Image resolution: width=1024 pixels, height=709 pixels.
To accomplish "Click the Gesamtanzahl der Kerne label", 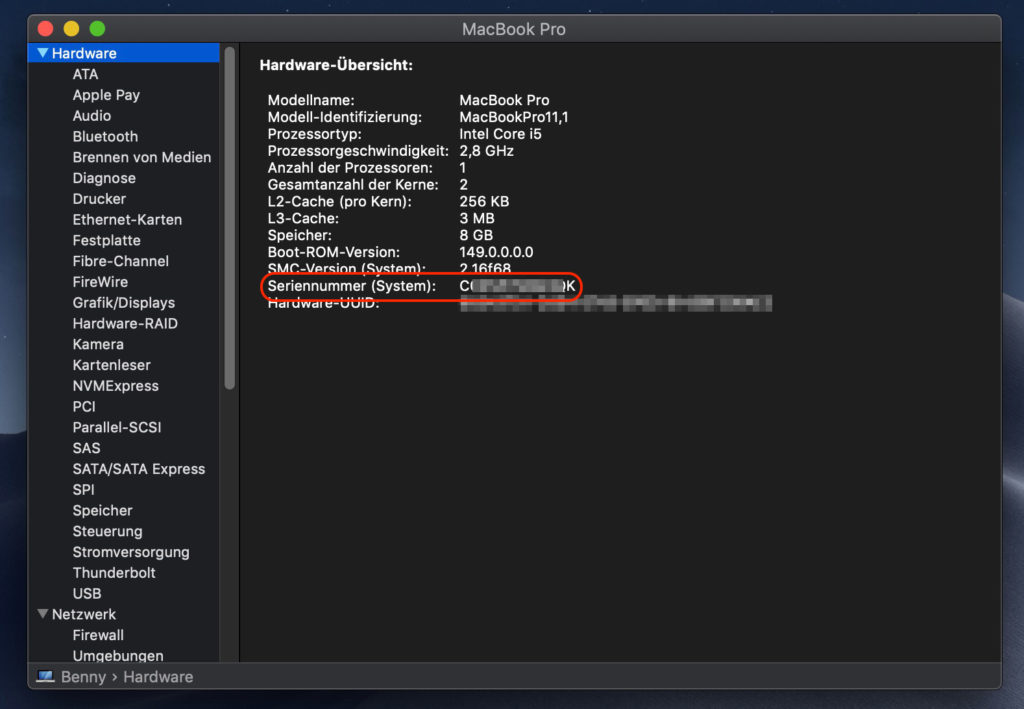I will (x=353, y=185).
